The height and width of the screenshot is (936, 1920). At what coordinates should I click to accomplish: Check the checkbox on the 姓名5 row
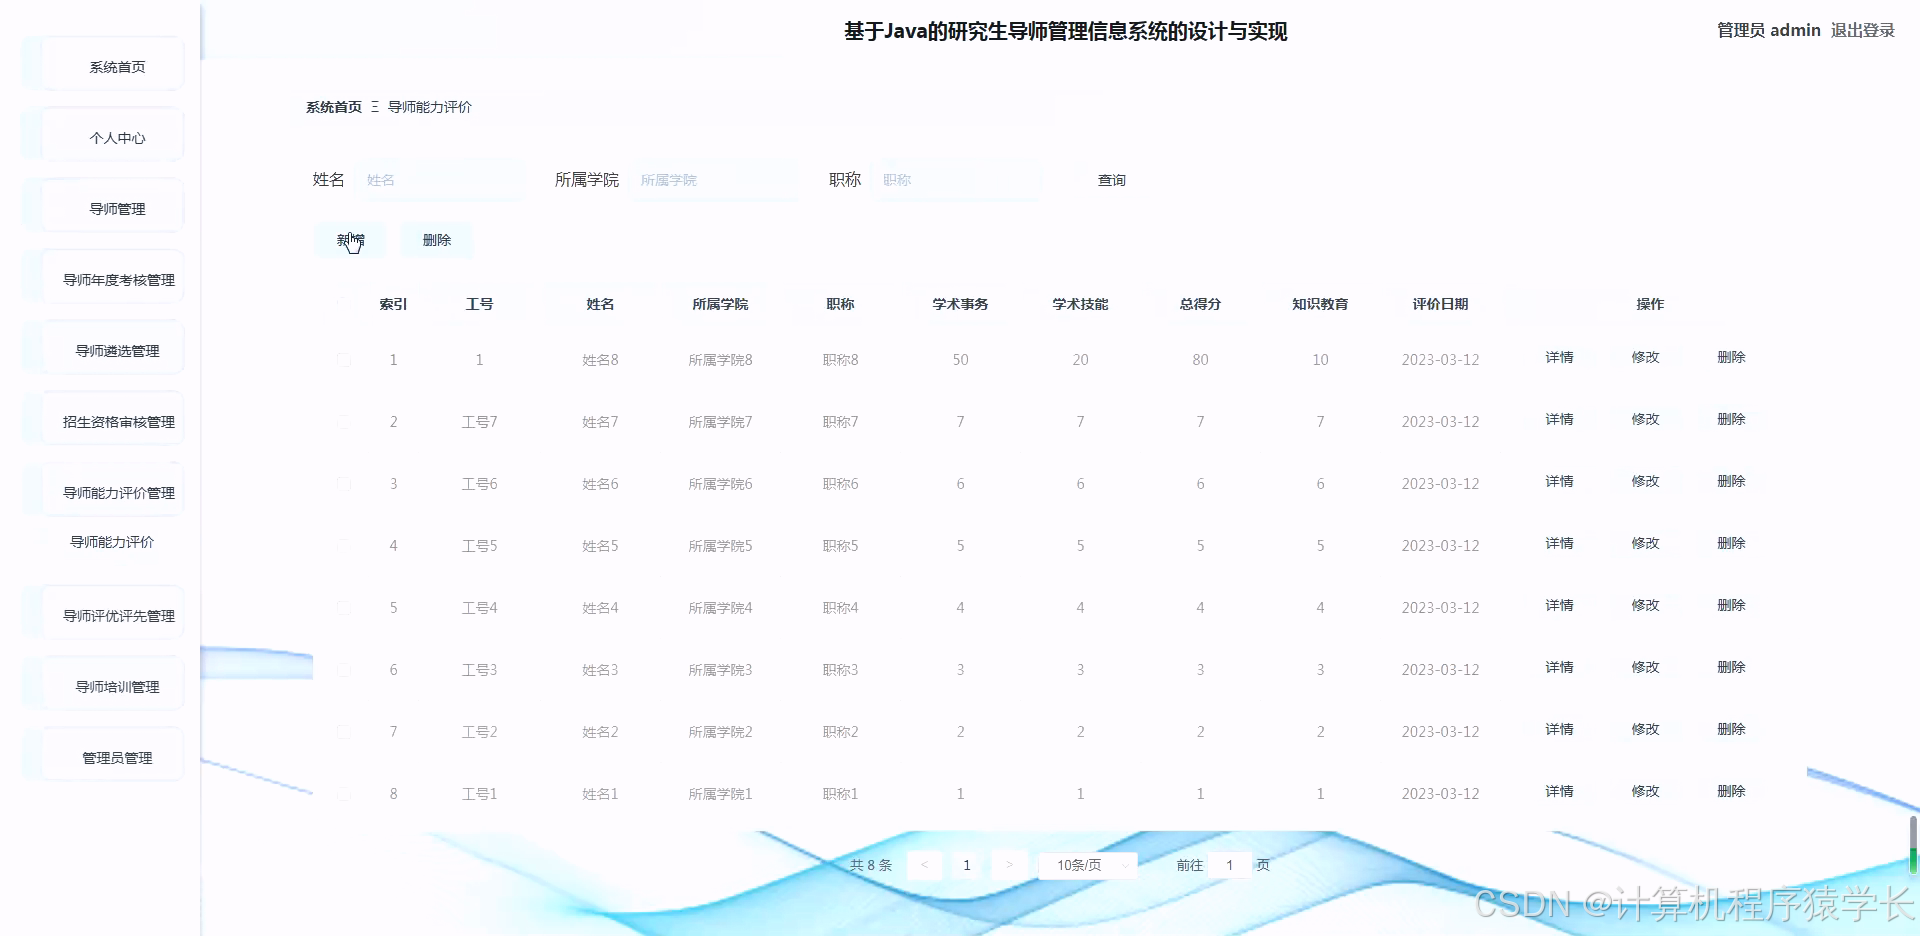(x=344, y=545)
